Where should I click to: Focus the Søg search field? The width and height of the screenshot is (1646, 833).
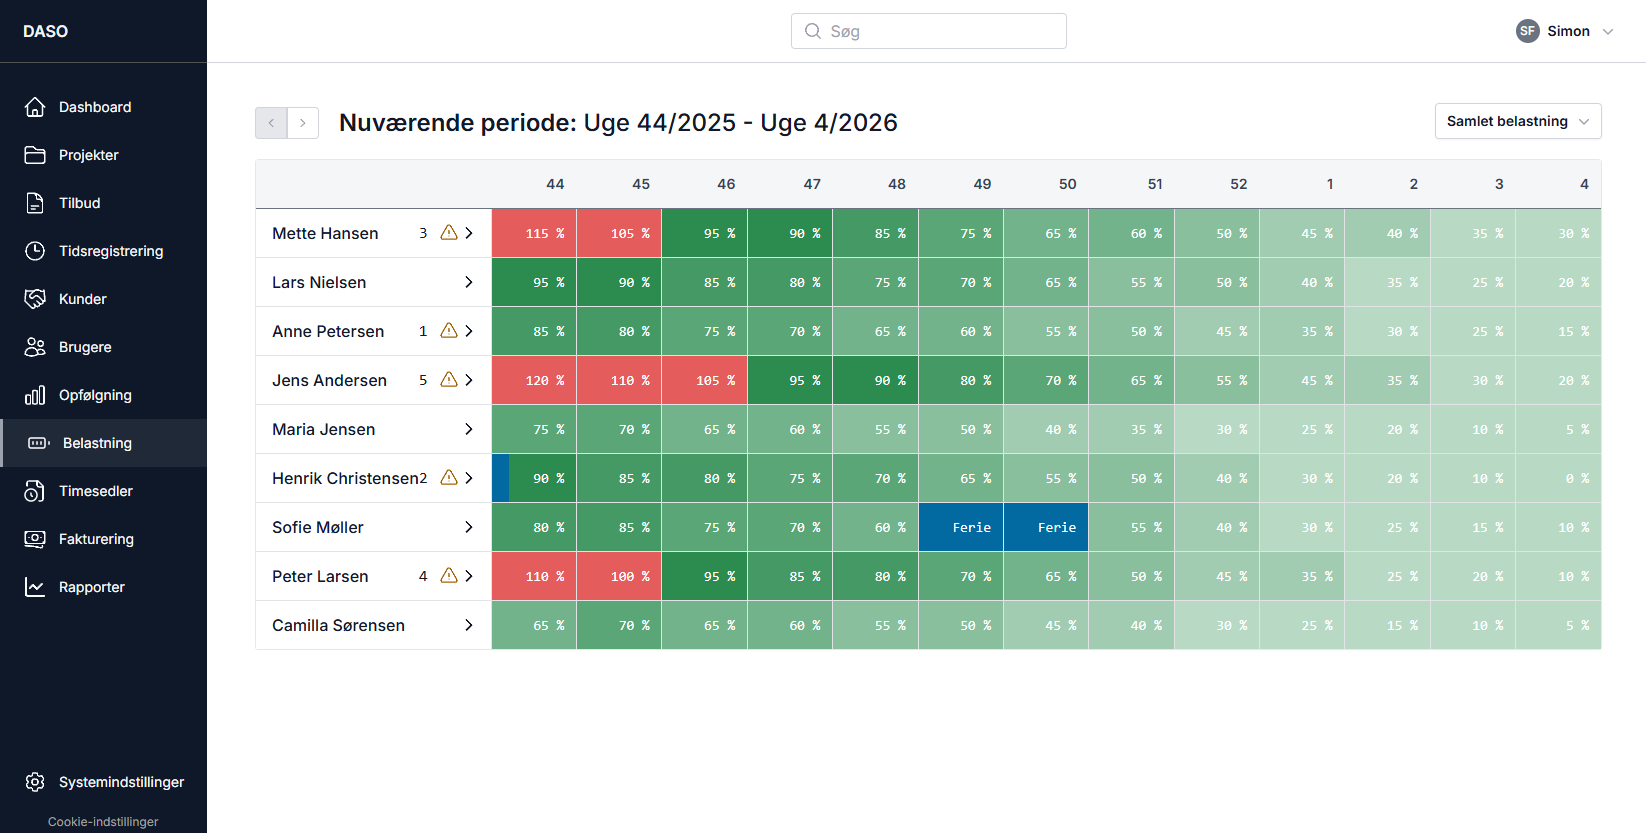(x=940, y=31)
